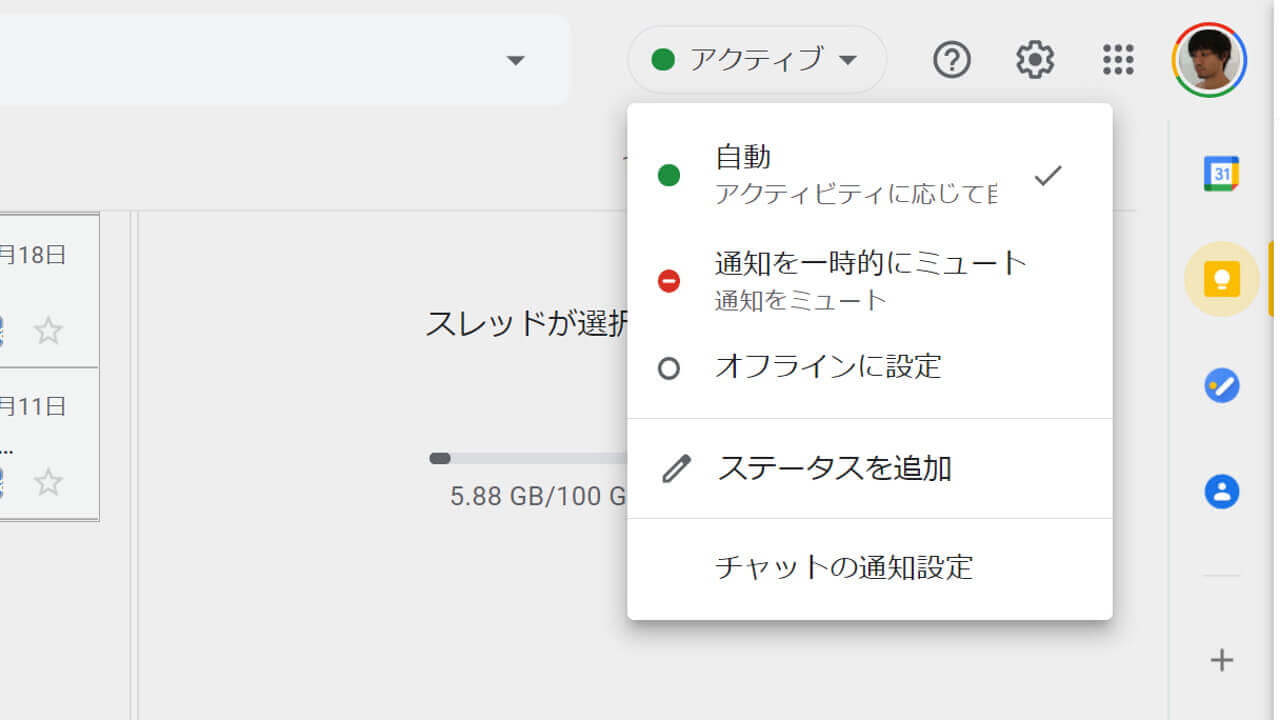Star the conversation from 月18日
The image size is (1280, 720).
[x=47, y=330]
